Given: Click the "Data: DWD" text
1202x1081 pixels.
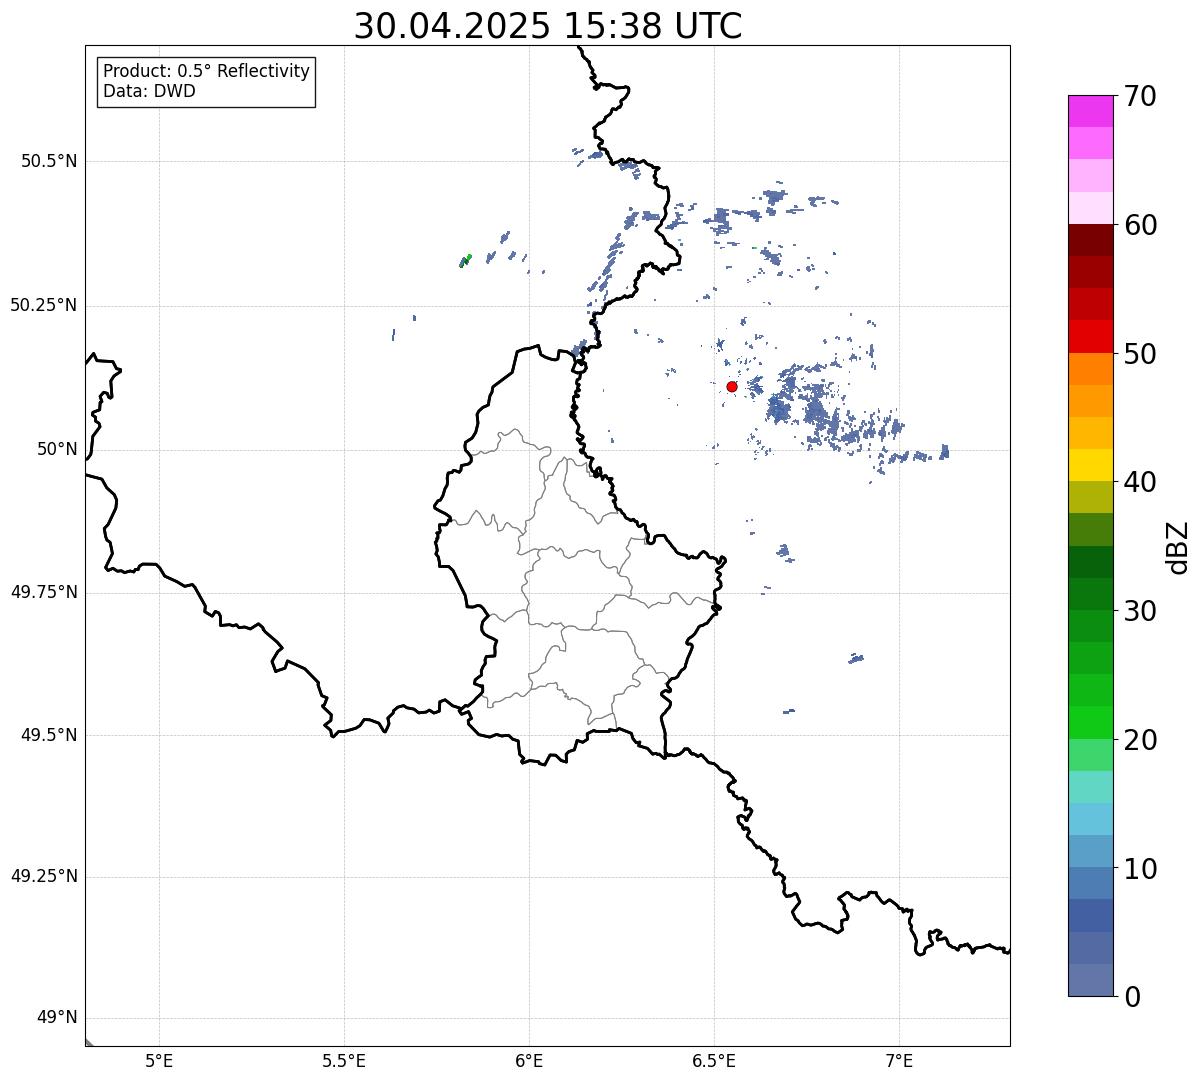Looking at the screenshot, I should pos(149,91).
